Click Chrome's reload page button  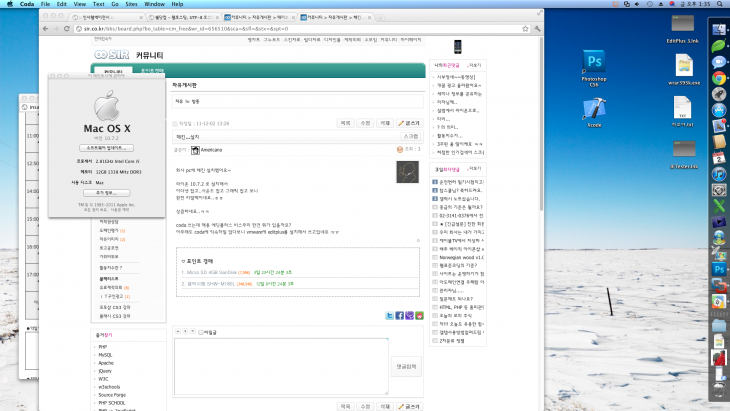pos(67,28)
